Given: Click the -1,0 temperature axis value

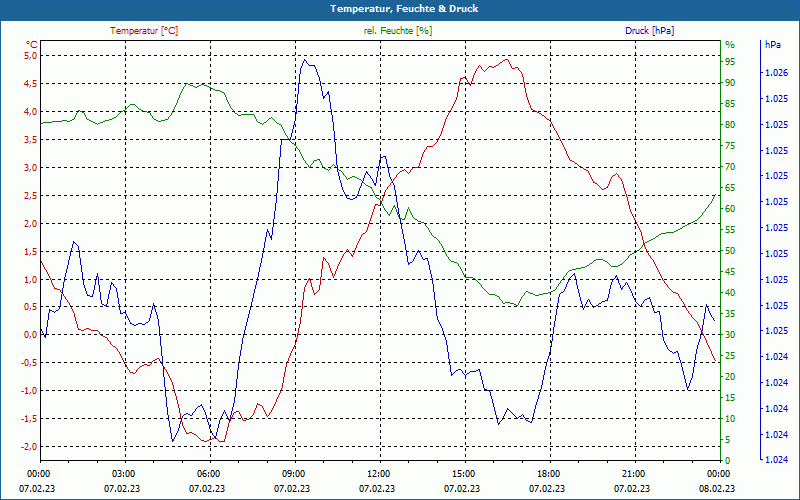Looking at the screenshot, I should tap(29, 391).
